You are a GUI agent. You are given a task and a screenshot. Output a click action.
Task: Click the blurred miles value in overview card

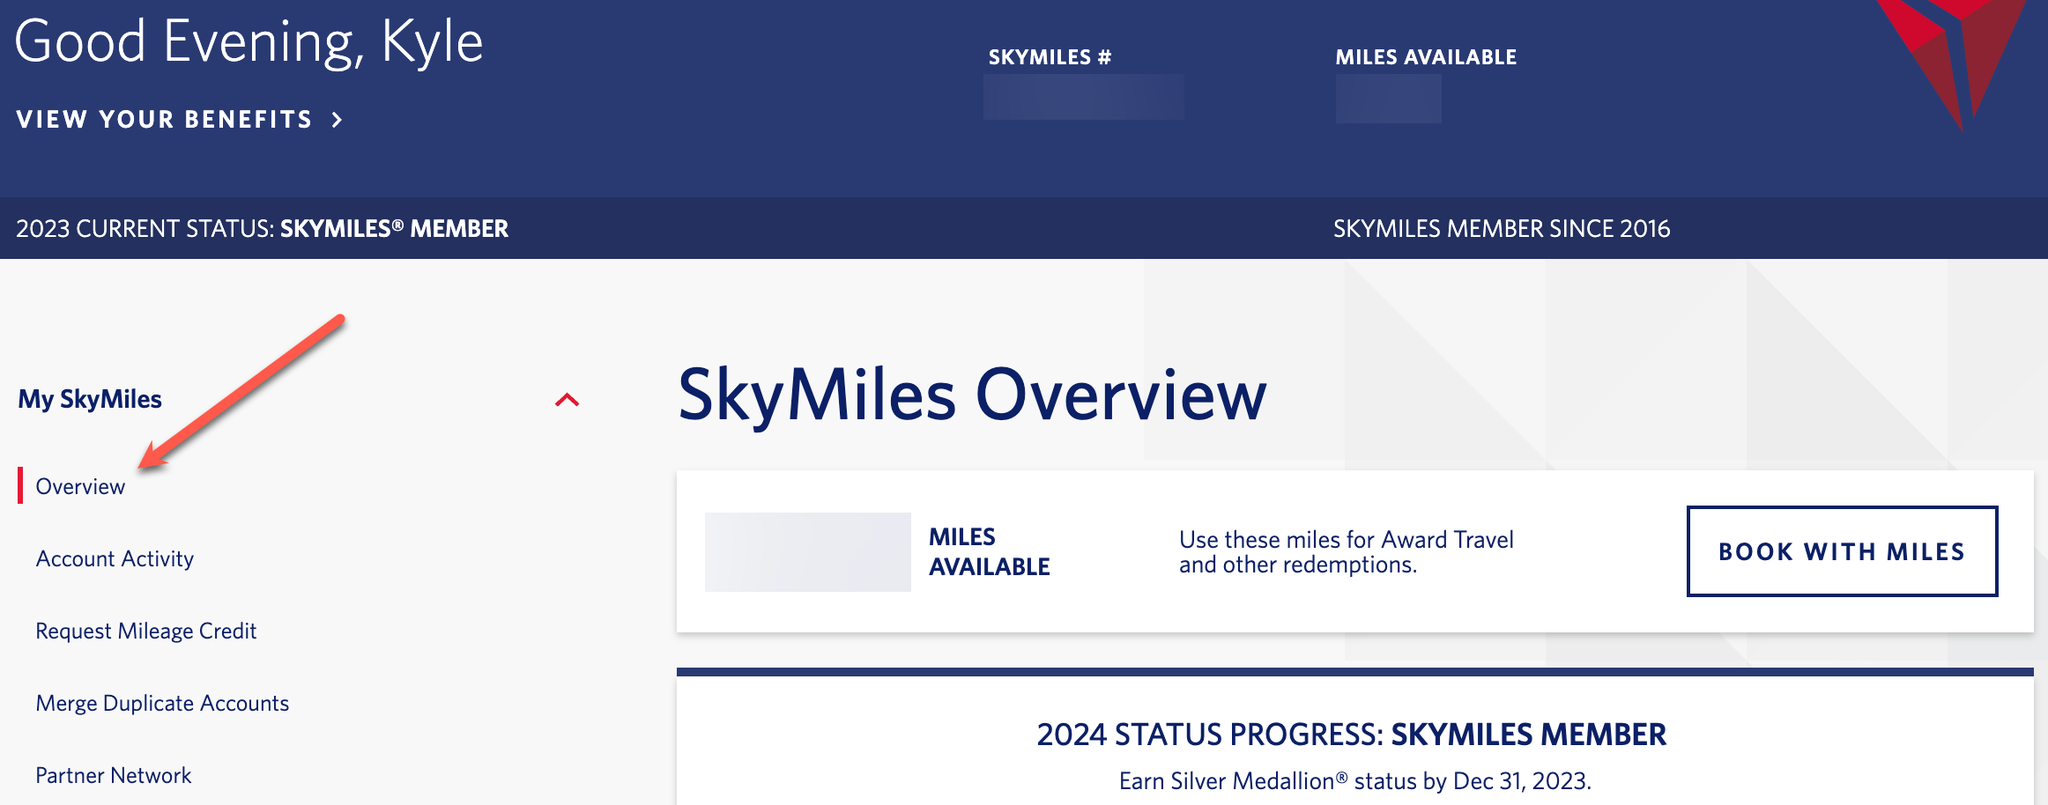[x=807, y=552]
